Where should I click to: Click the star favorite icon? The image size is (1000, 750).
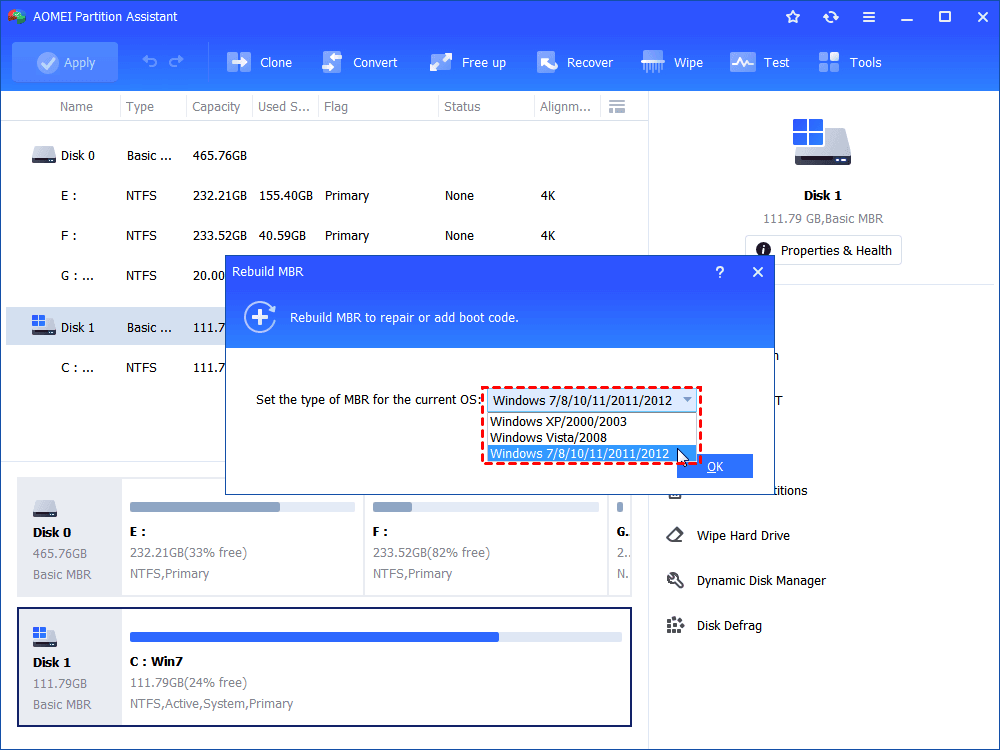(793, 17)
